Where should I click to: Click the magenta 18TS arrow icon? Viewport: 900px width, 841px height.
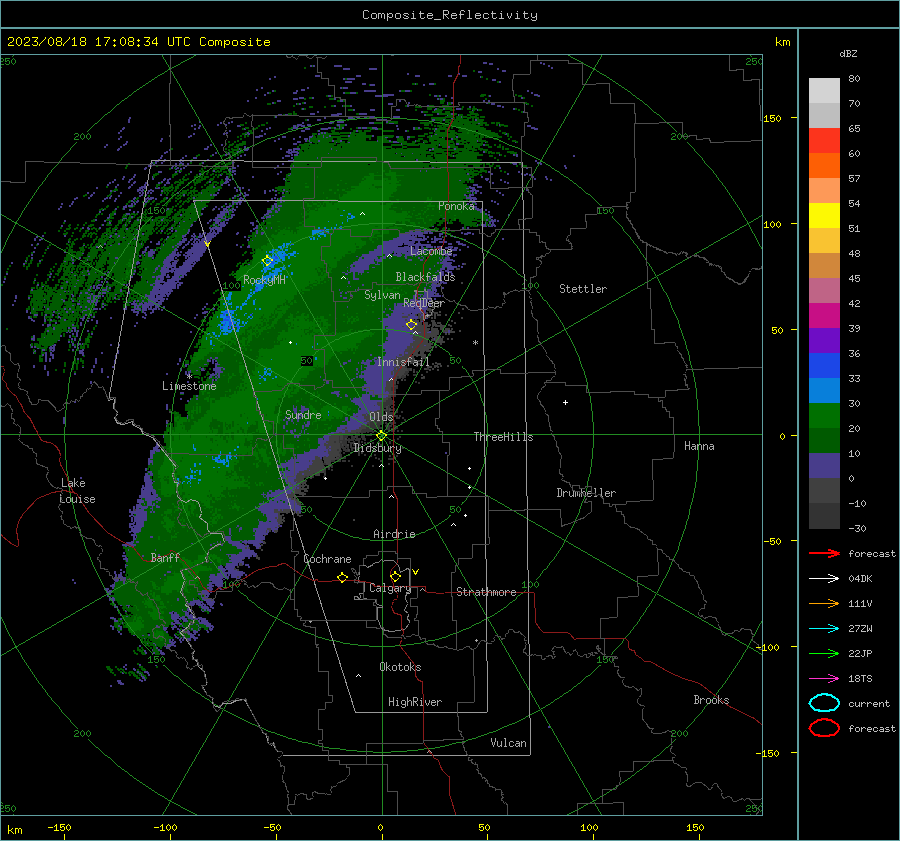point(824,678)
